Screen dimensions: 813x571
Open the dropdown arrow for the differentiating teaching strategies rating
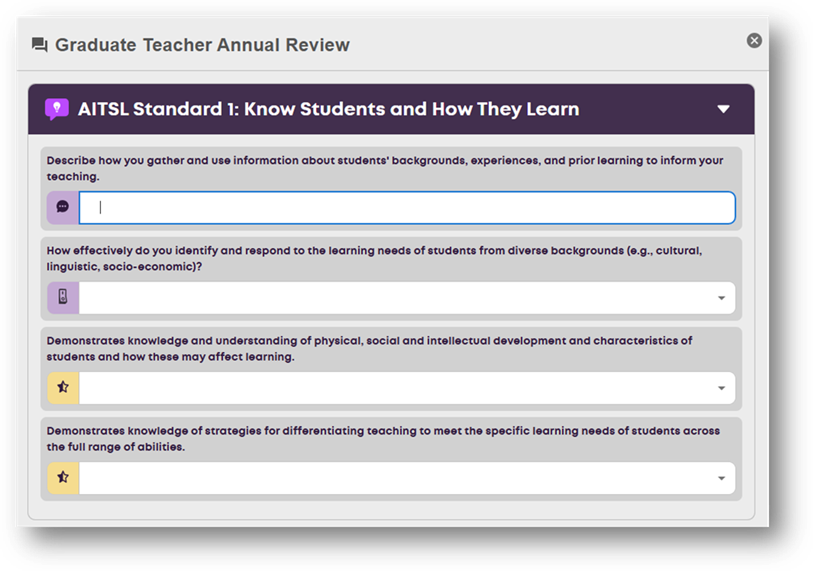point(721,478)
